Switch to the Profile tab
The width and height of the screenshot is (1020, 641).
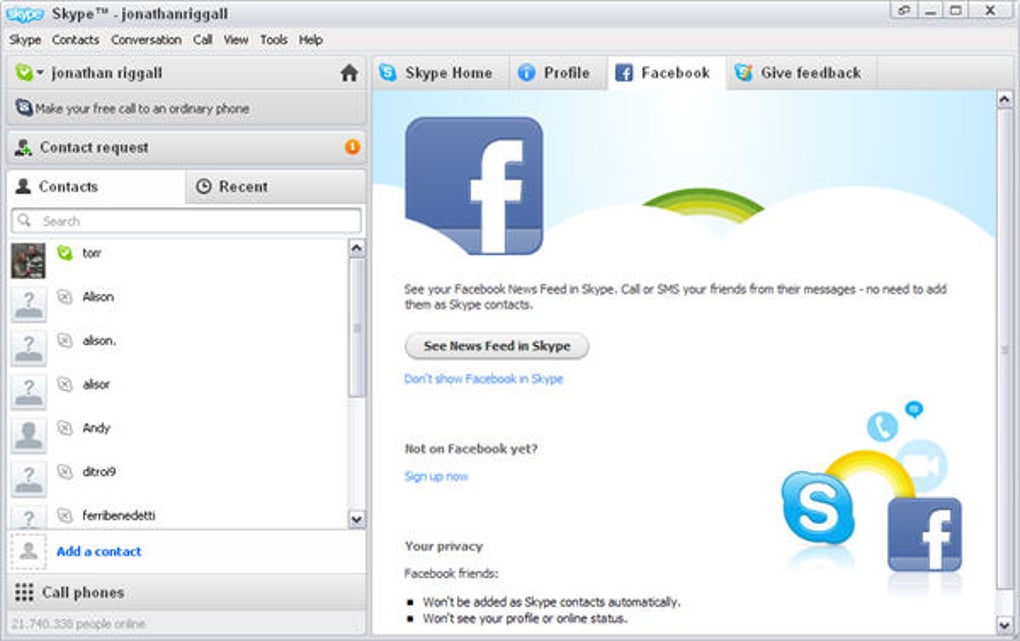click(x=557, y=73)
